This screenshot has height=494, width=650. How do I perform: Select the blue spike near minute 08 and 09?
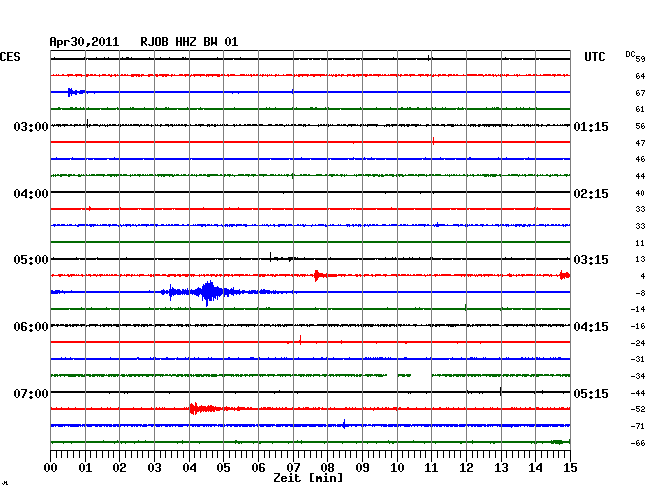(344, 424)
